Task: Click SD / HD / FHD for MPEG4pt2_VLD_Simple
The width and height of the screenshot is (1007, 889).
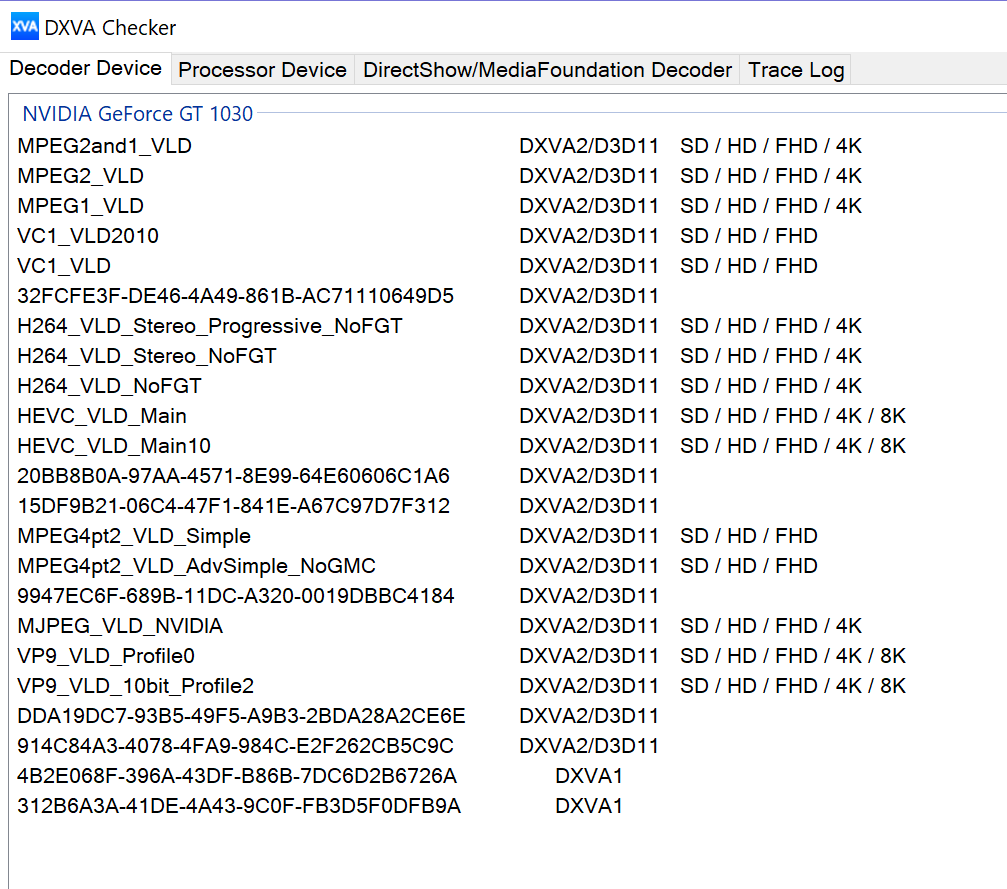Action: point(749,536)
